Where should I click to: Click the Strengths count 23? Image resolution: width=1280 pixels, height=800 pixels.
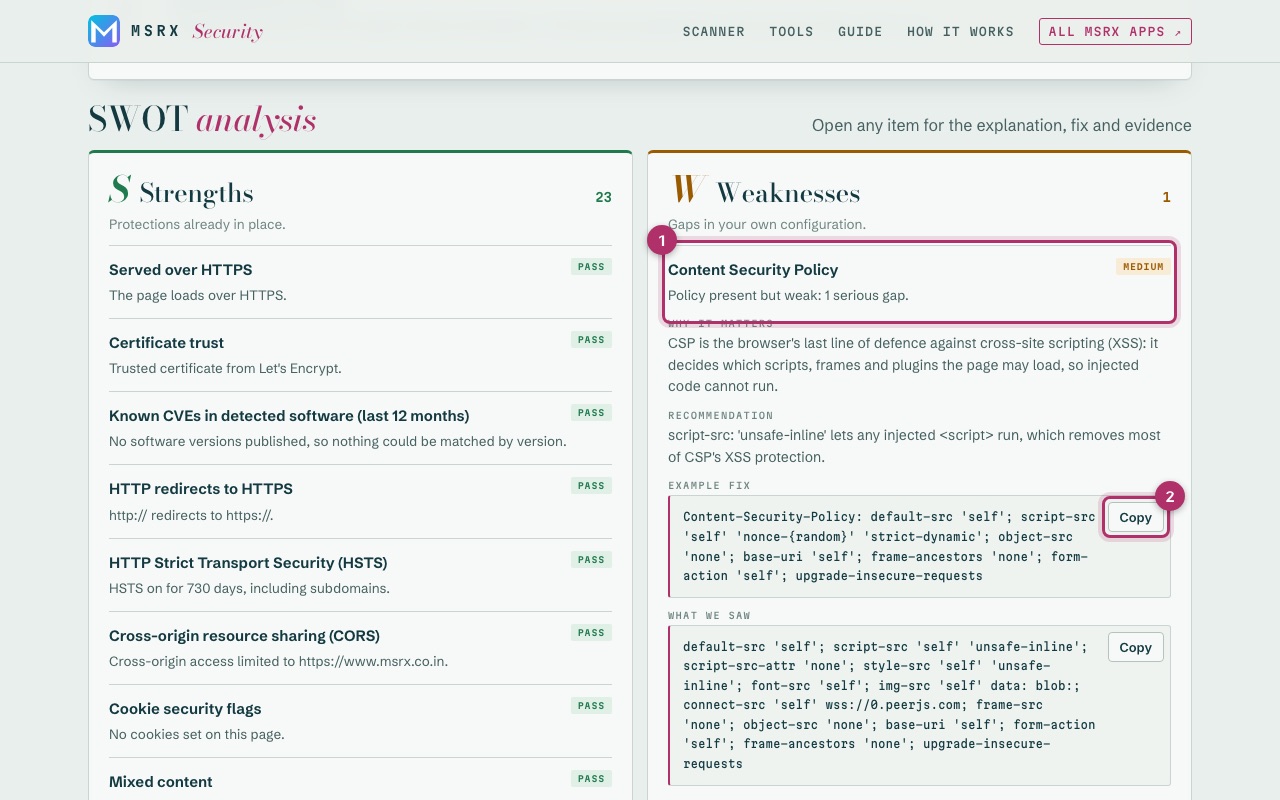coord(603,197)
